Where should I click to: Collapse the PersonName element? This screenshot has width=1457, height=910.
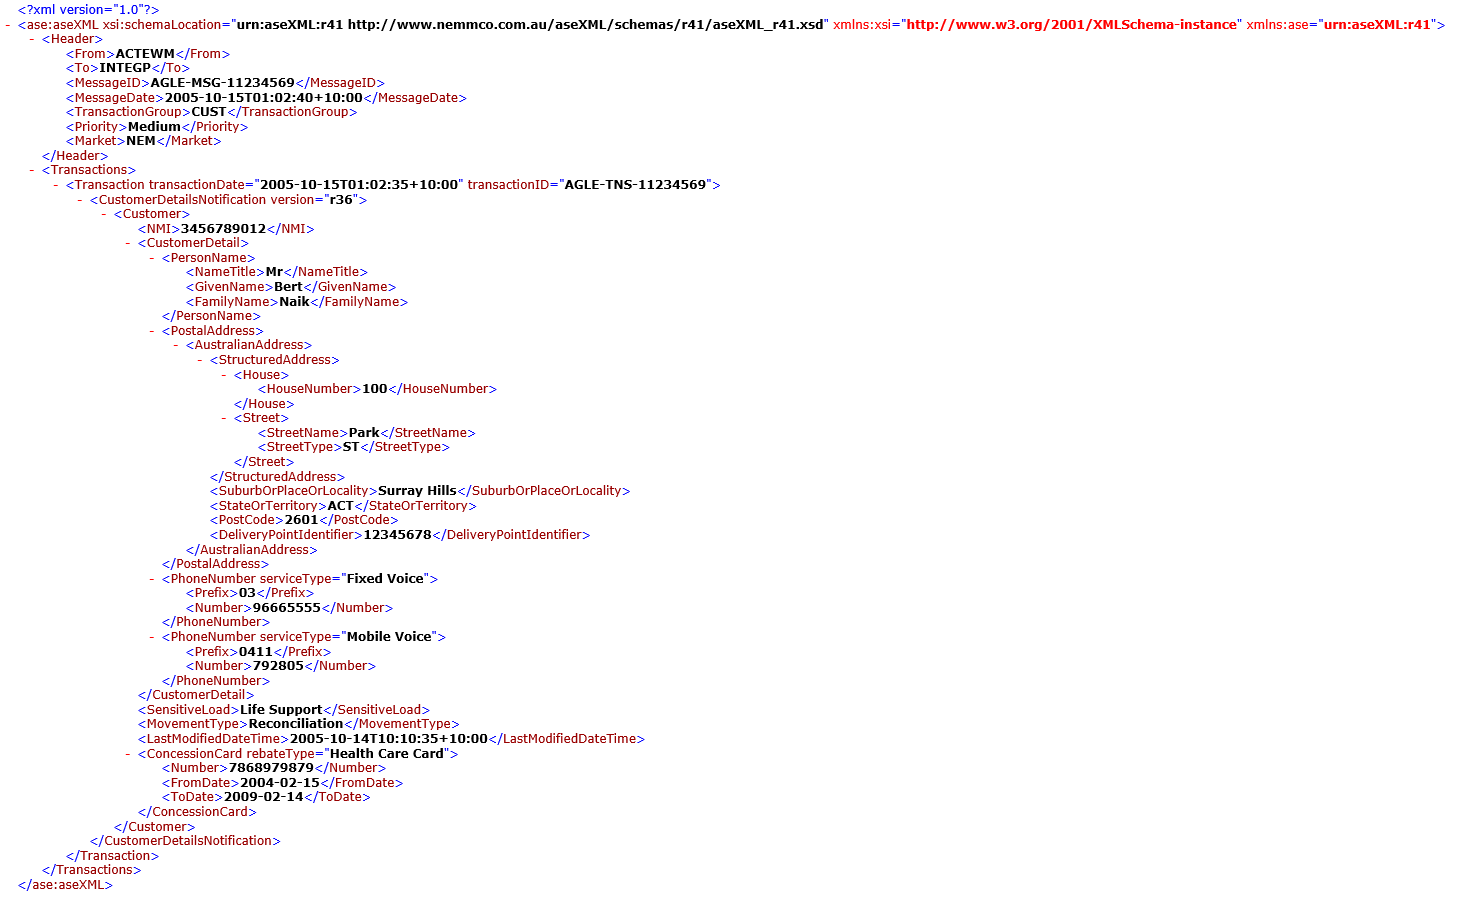152,258
